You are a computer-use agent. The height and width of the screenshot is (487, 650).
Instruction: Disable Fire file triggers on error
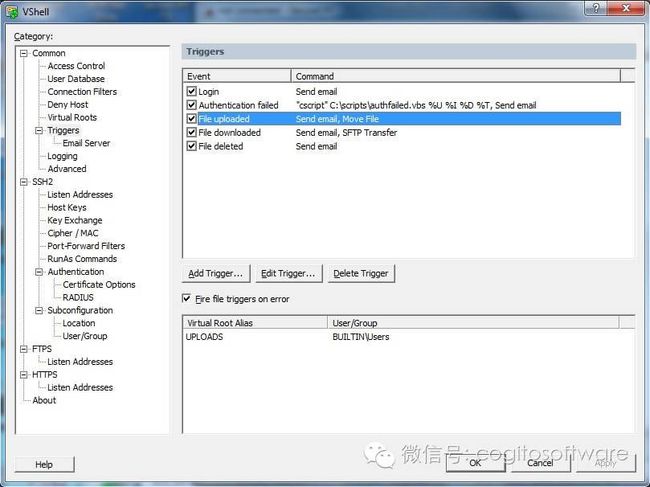pyautogui.click(x=187, y=298)
